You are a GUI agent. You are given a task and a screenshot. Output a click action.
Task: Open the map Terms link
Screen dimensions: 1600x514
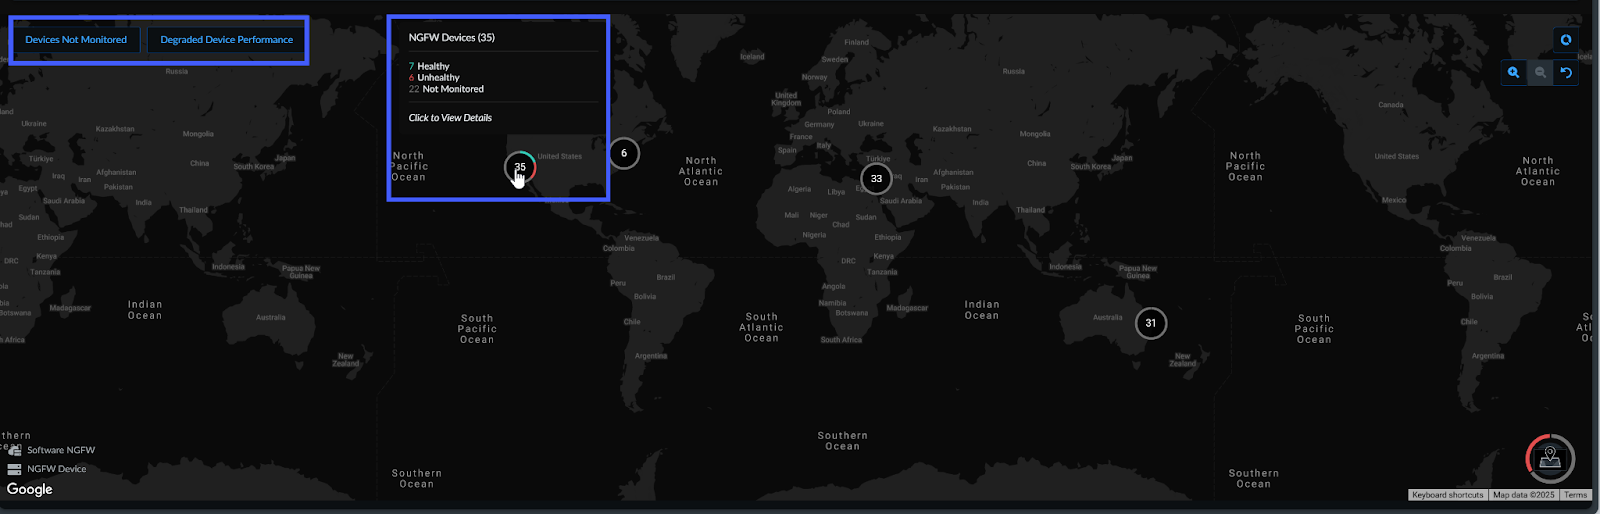pyautogui.click(x=1575, y=495)
